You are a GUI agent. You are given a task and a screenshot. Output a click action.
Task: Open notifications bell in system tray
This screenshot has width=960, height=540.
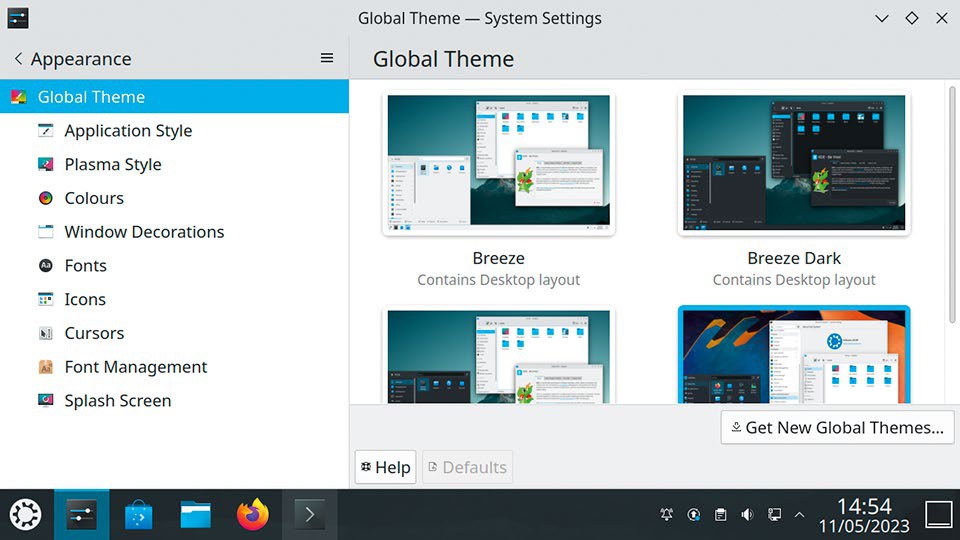click(x=667, y=515)
